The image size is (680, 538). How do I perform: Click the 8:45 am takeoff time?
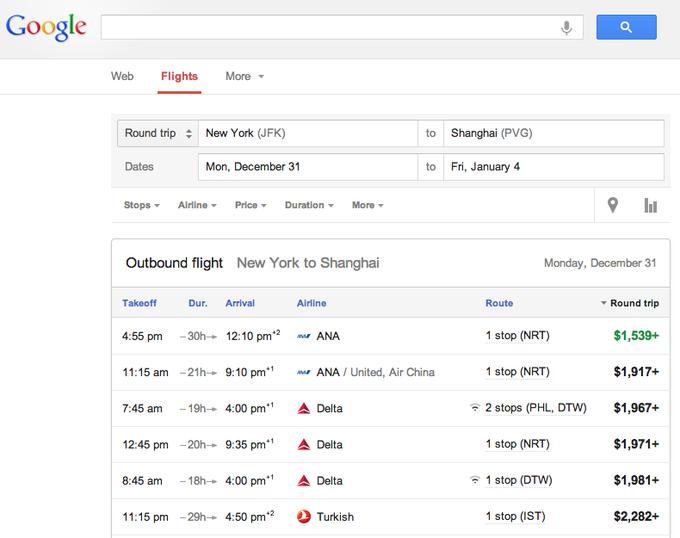point(142,481)
